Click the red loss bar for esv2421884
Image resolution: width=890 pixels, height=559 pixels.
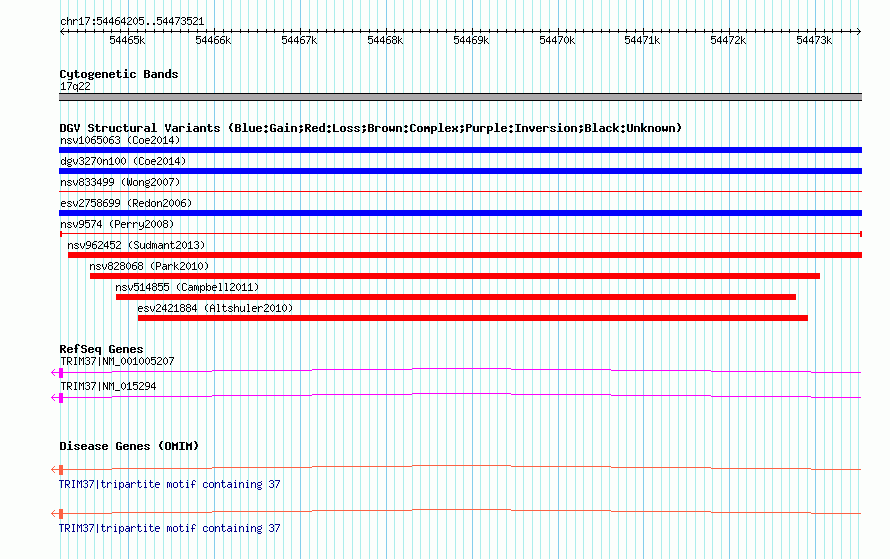473,318
